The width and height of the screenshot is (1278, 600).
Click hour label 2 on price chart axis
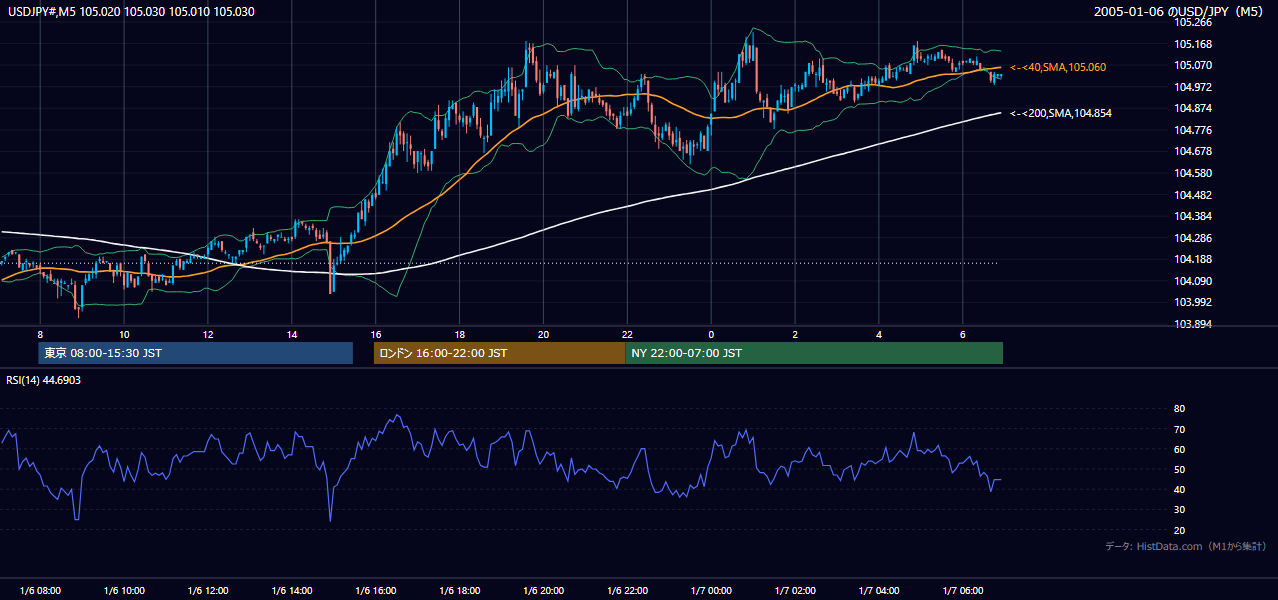795,334
